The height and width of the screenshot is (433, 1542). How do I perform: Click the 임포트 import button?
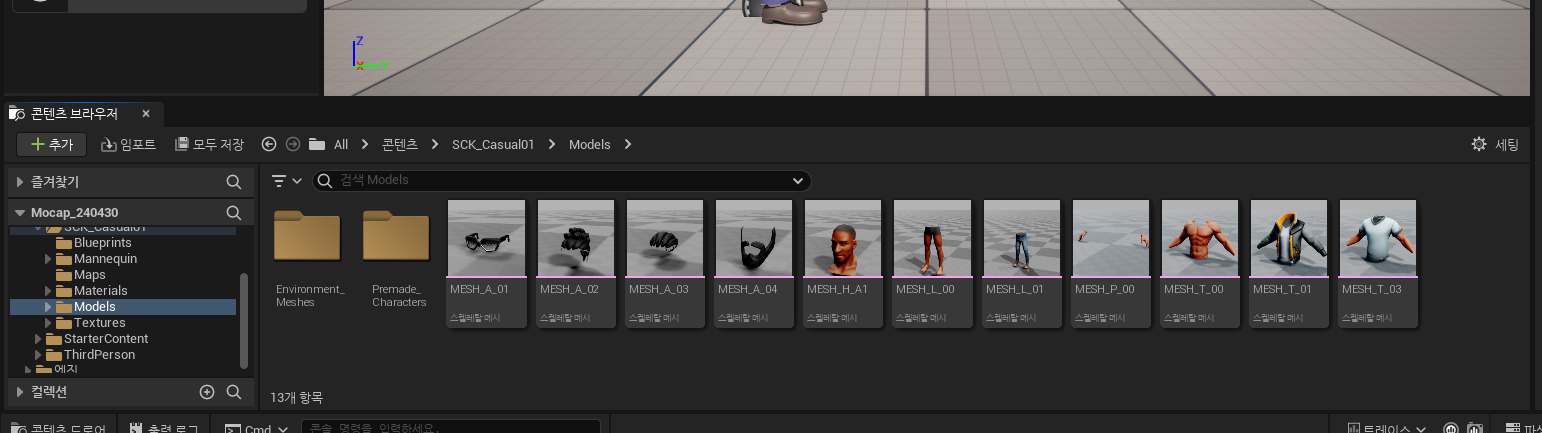tap(128, 145)
